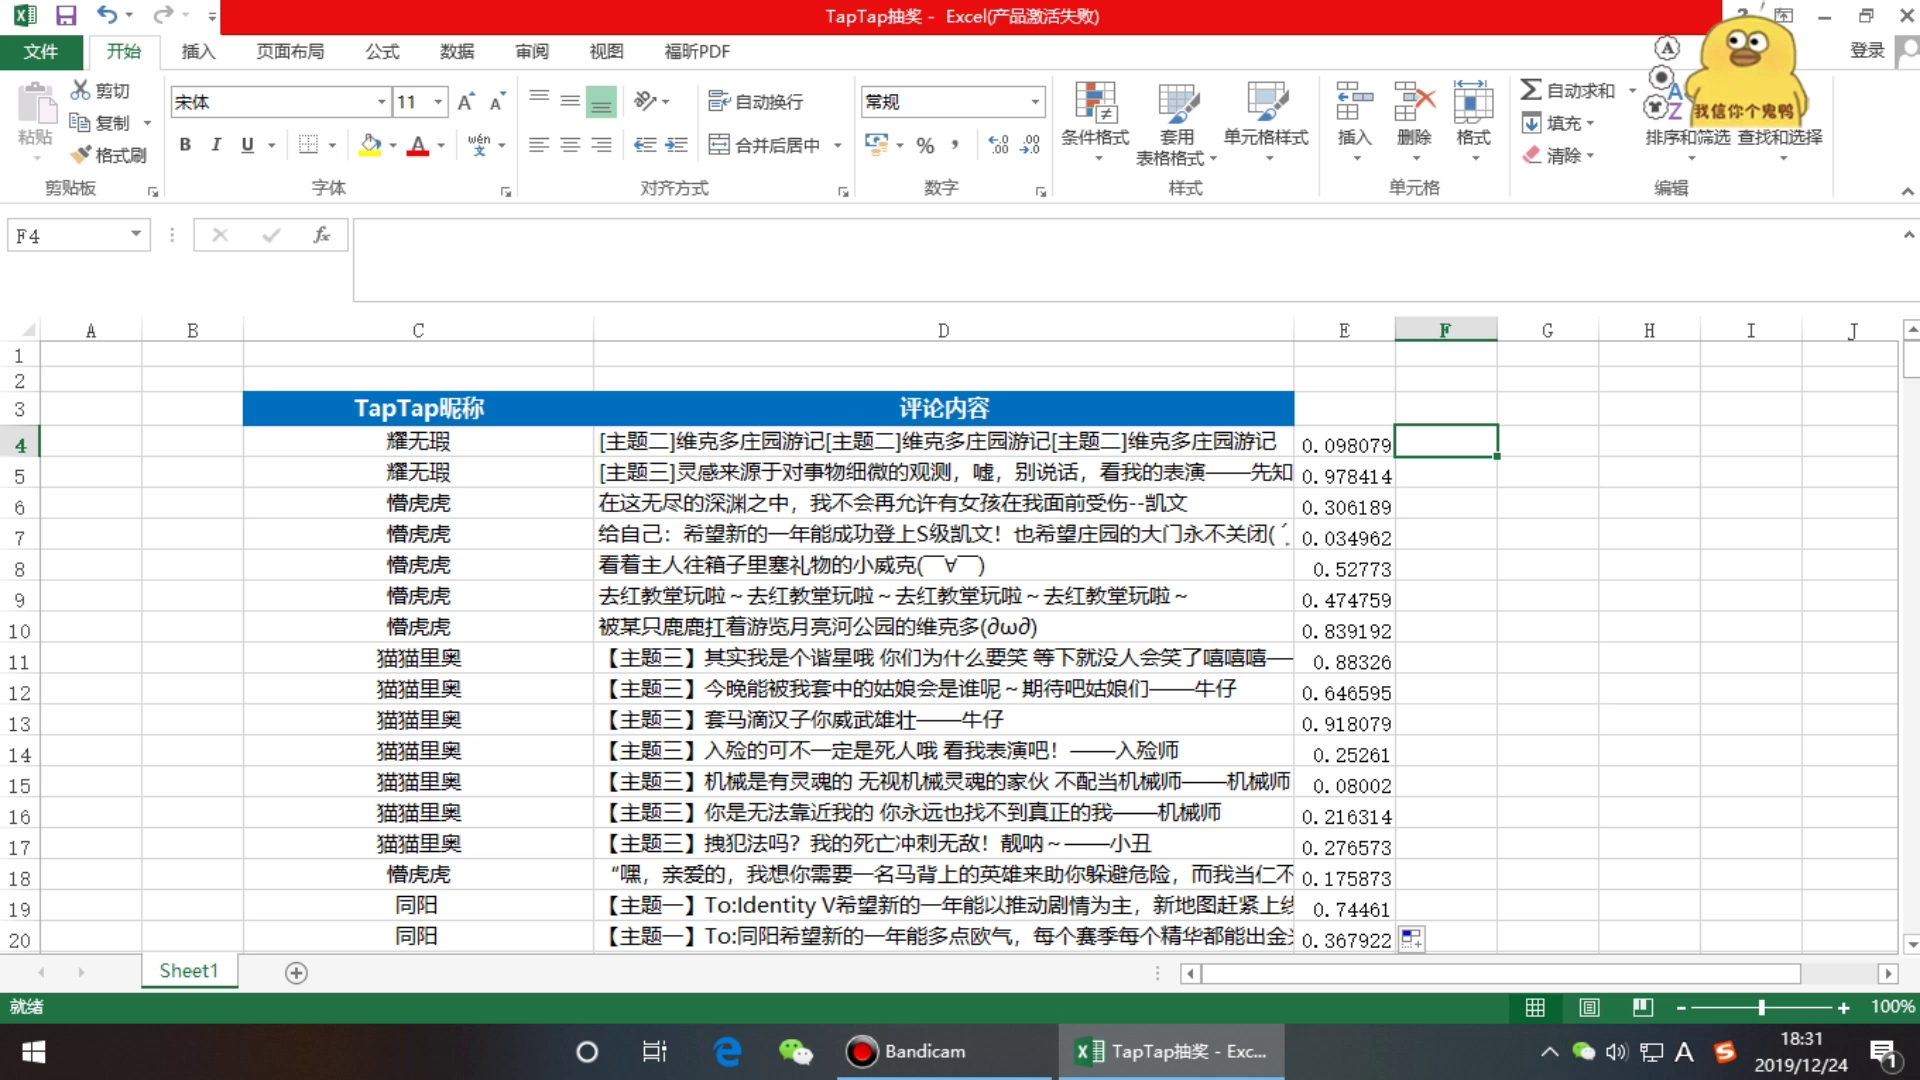Viewport: 1920px width, 1080px height.
Task: Click the Undo arrow icon
Action: click(106, 15)
